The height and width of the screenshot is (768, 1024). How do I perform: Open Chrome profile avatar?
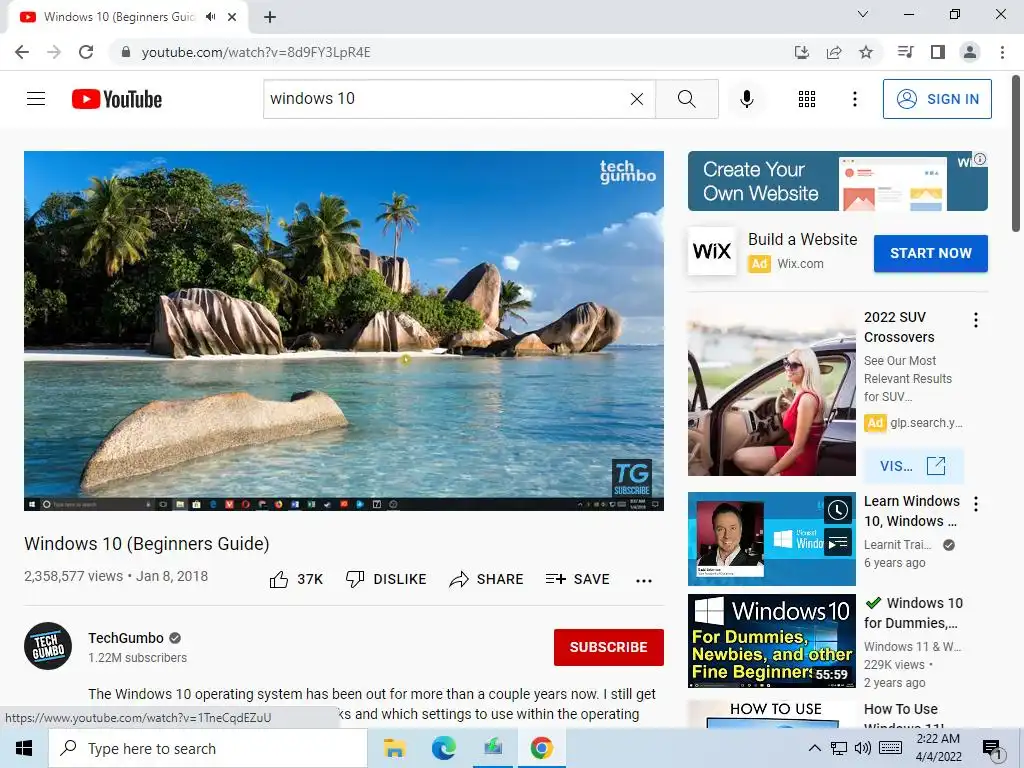tap(970, 52)
